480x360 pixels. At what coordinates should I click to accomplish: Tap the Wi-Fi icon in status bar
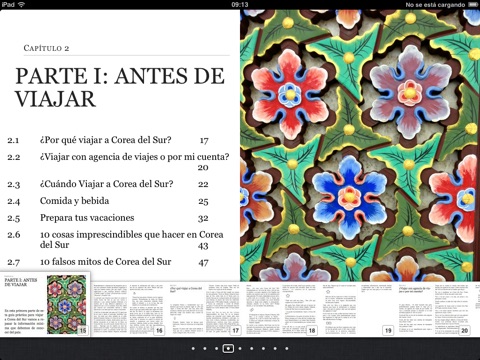(22, 5)
